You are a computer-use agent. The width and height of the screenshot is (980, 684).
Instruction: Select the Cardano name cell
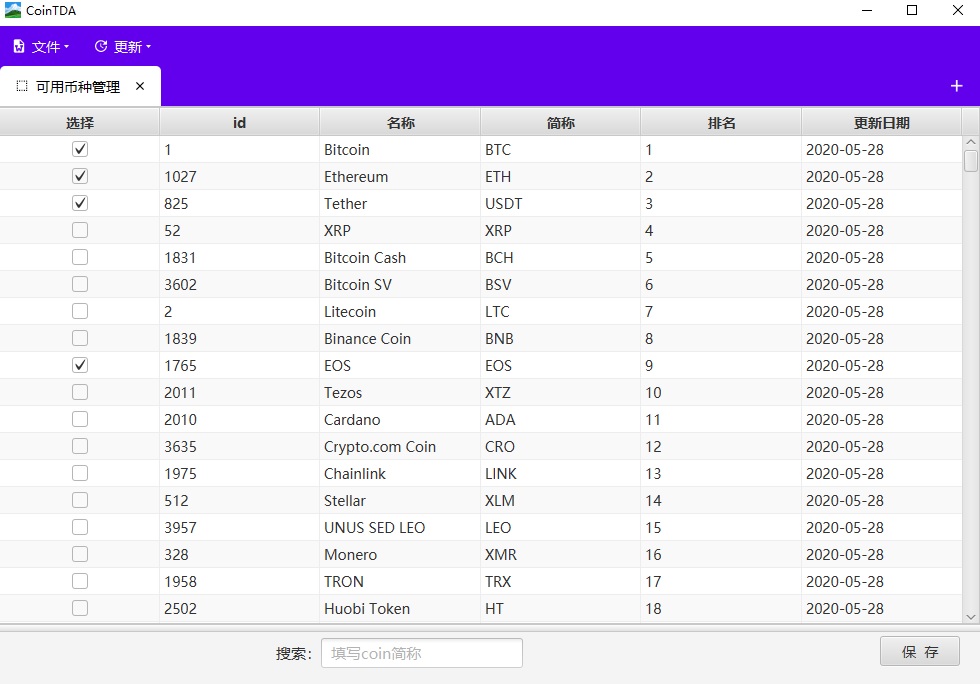point(400,419)
